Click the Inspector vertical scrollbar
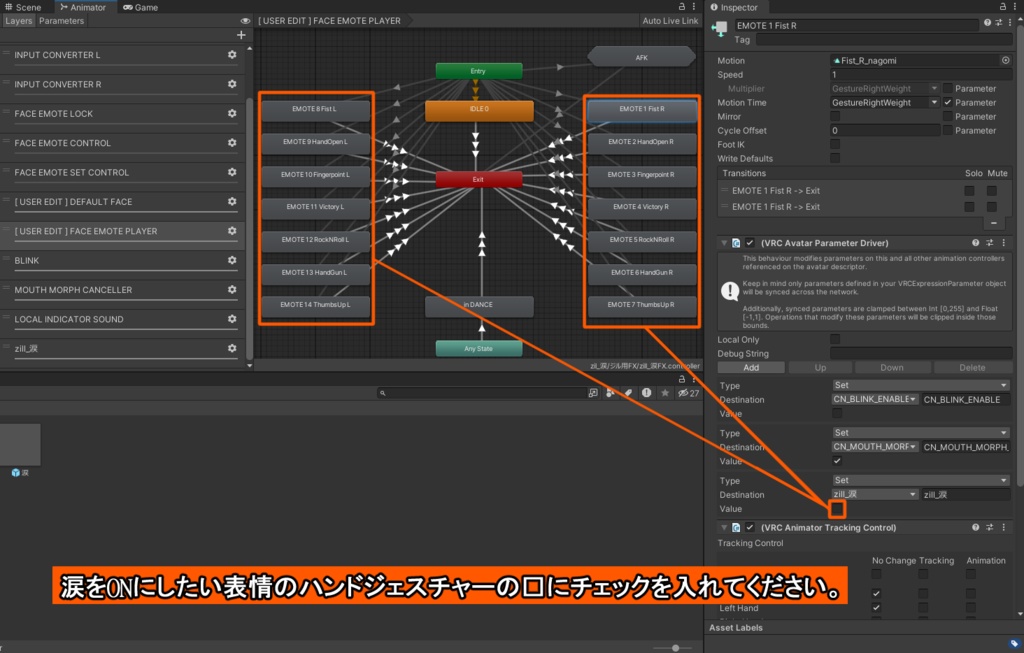This screenshot has height=653, width=1024. point(1020,258)
